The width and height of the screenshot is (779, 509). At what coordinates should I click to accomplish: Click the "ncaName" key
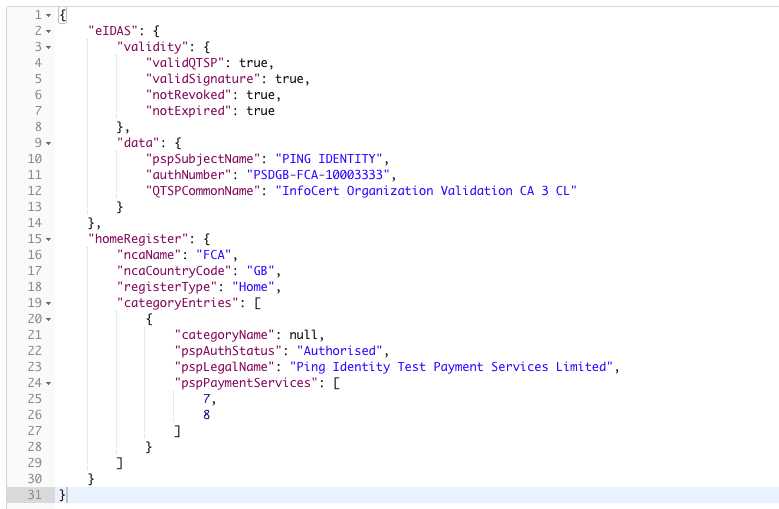149,255
